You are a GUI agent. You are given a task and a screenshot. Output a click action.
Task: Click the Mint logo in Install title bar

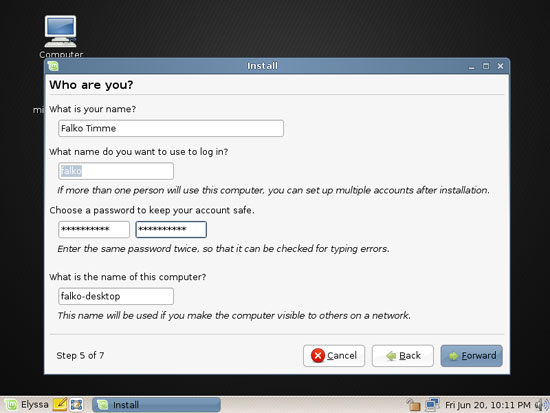click(x=53, y=66)
